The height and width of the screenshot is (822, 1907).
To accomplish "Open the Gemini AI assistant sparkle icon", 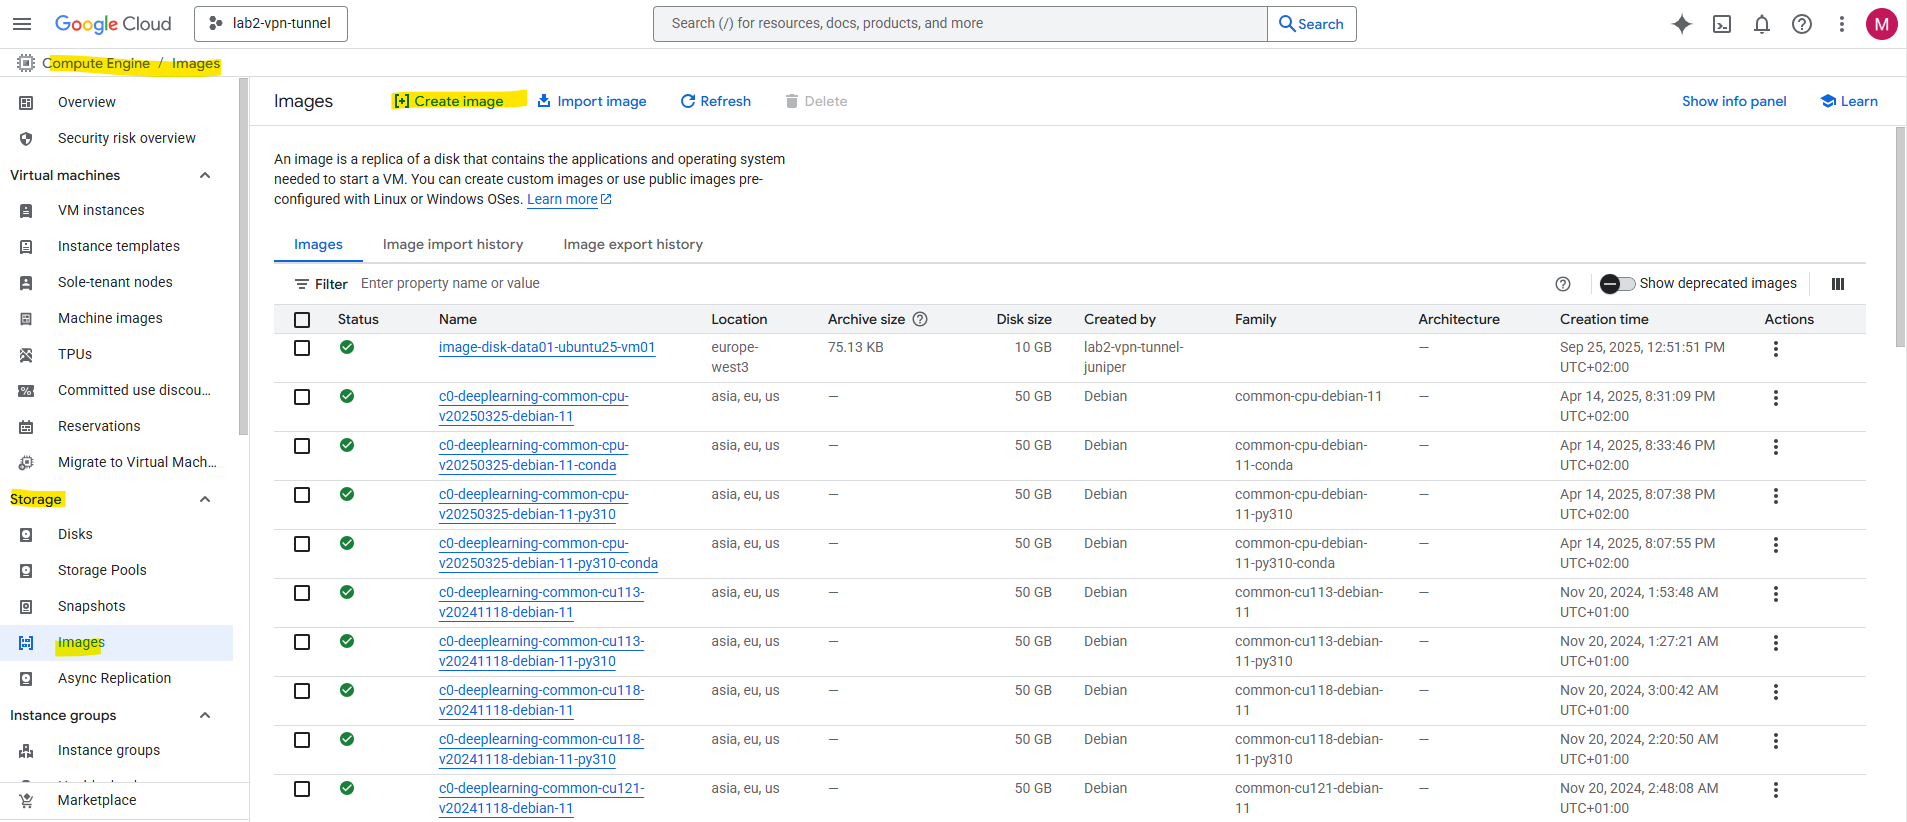I will click(x=1681, y=24).
